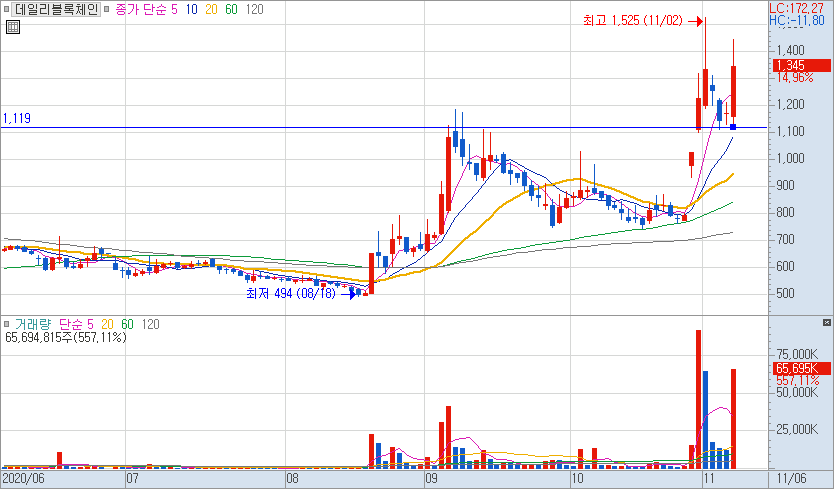The image size is (834, 489).
Task: Click the 07 month axis label
Action: [x=132, y=478]
